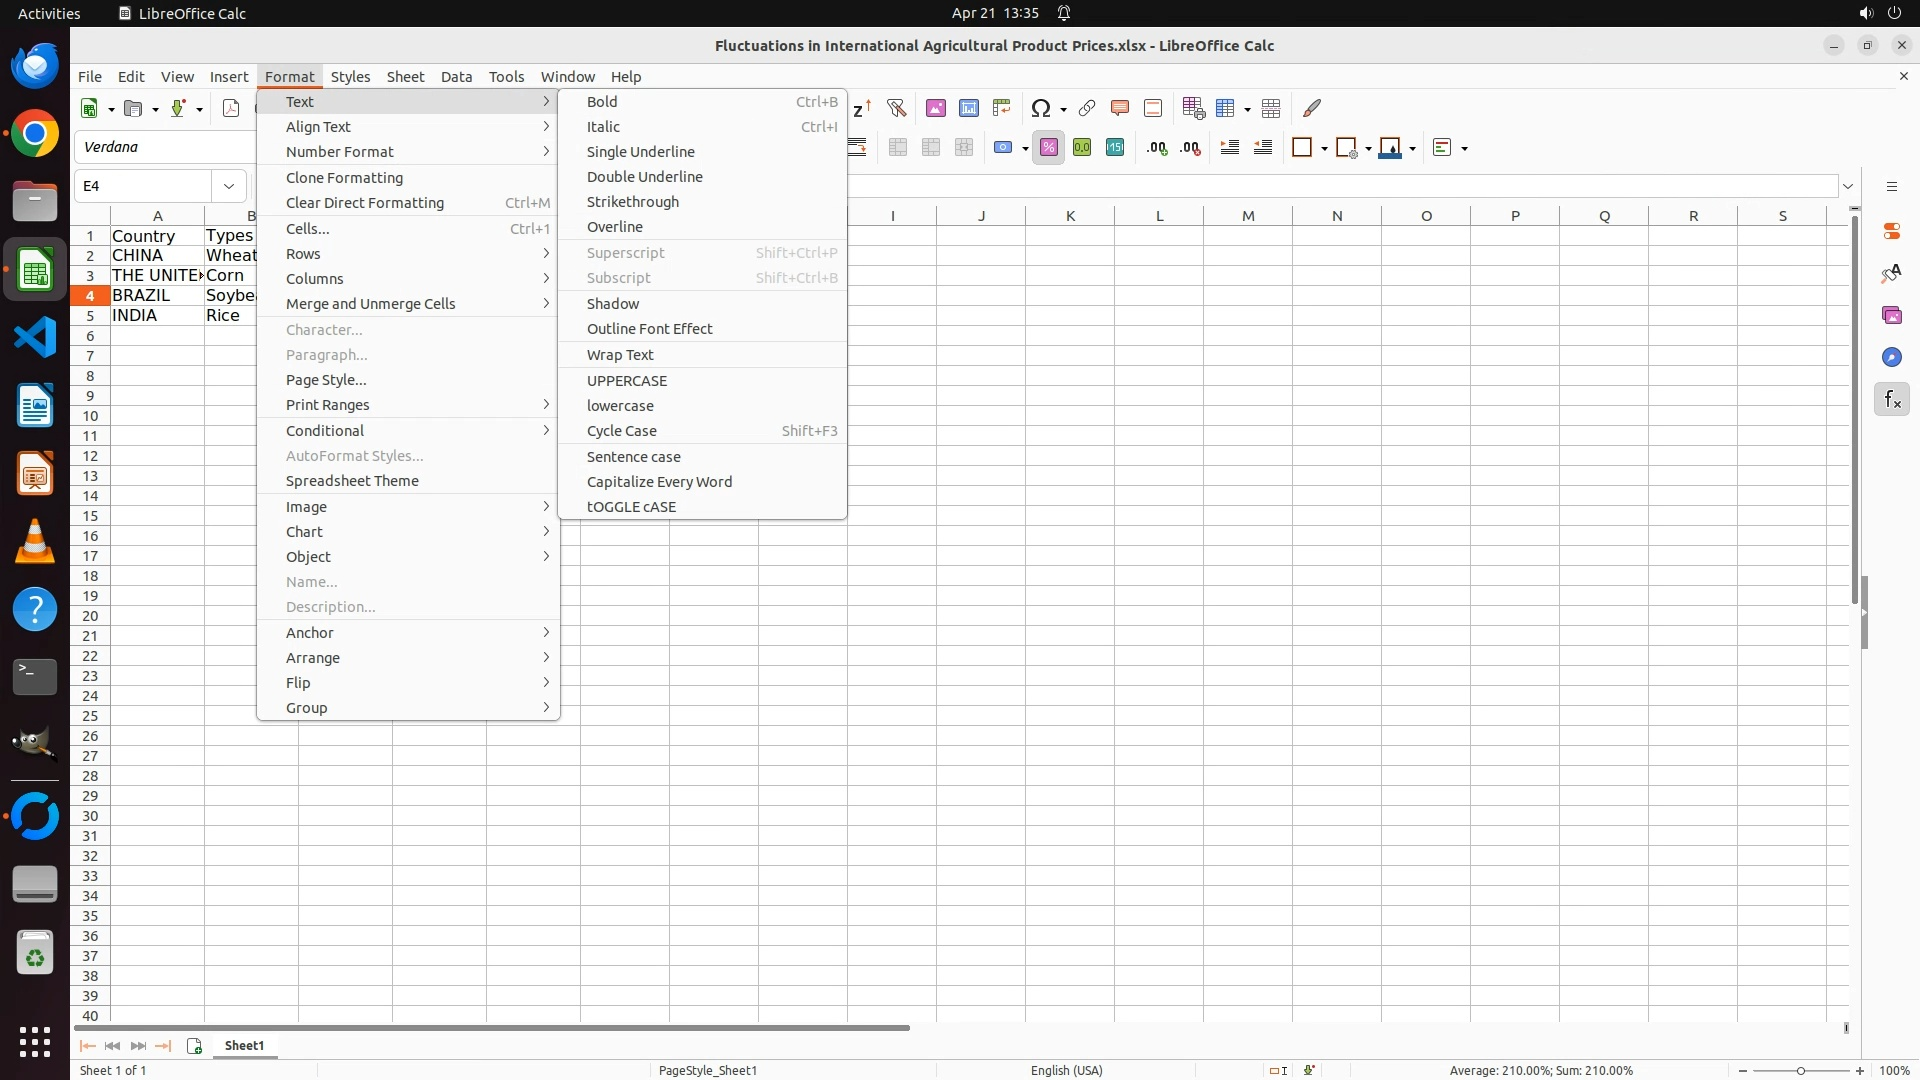The image size is (1920, 1080).
Task: Toggle the Shadow text effect
Action: [x=613, y=304]
